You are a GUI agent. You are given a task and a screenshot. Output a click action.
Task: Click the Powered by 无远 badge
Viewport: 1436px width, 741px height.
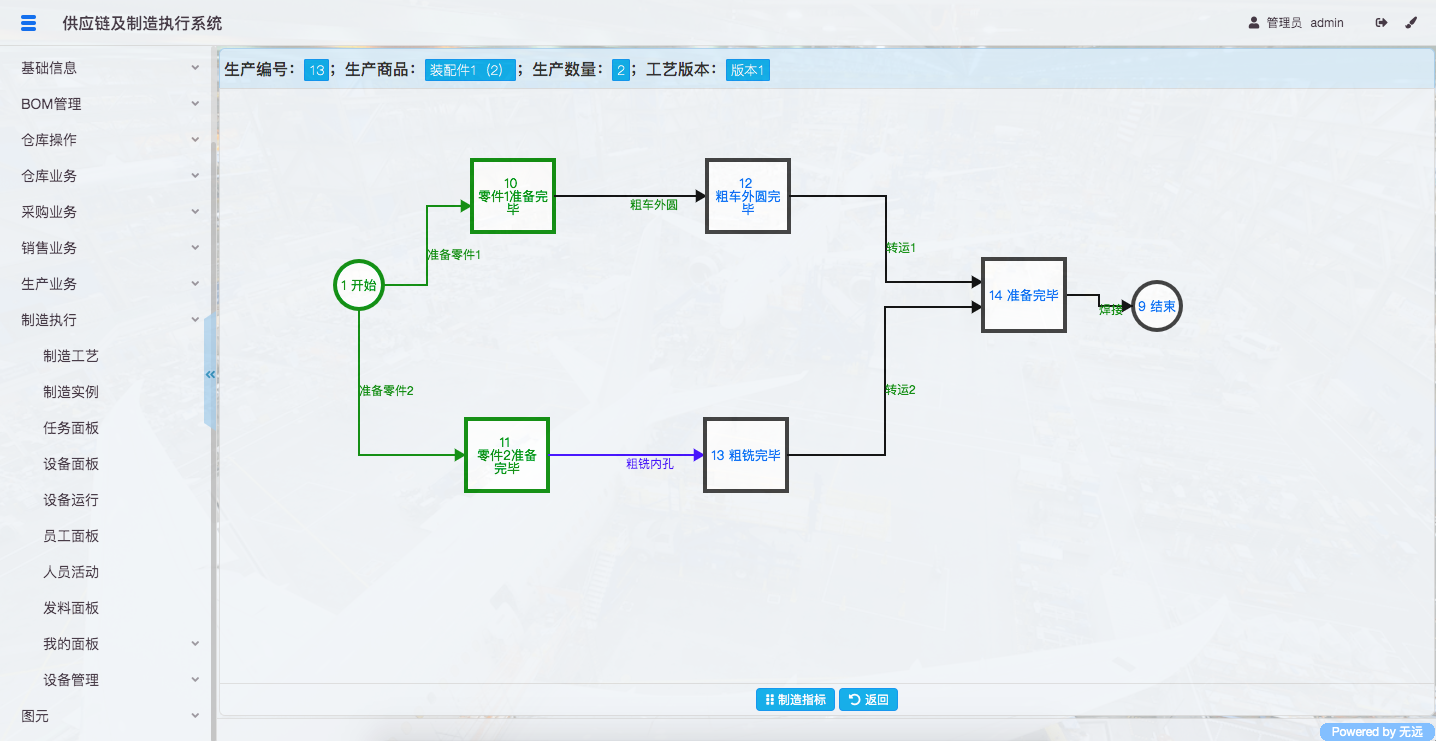(x=1377, y=732)
